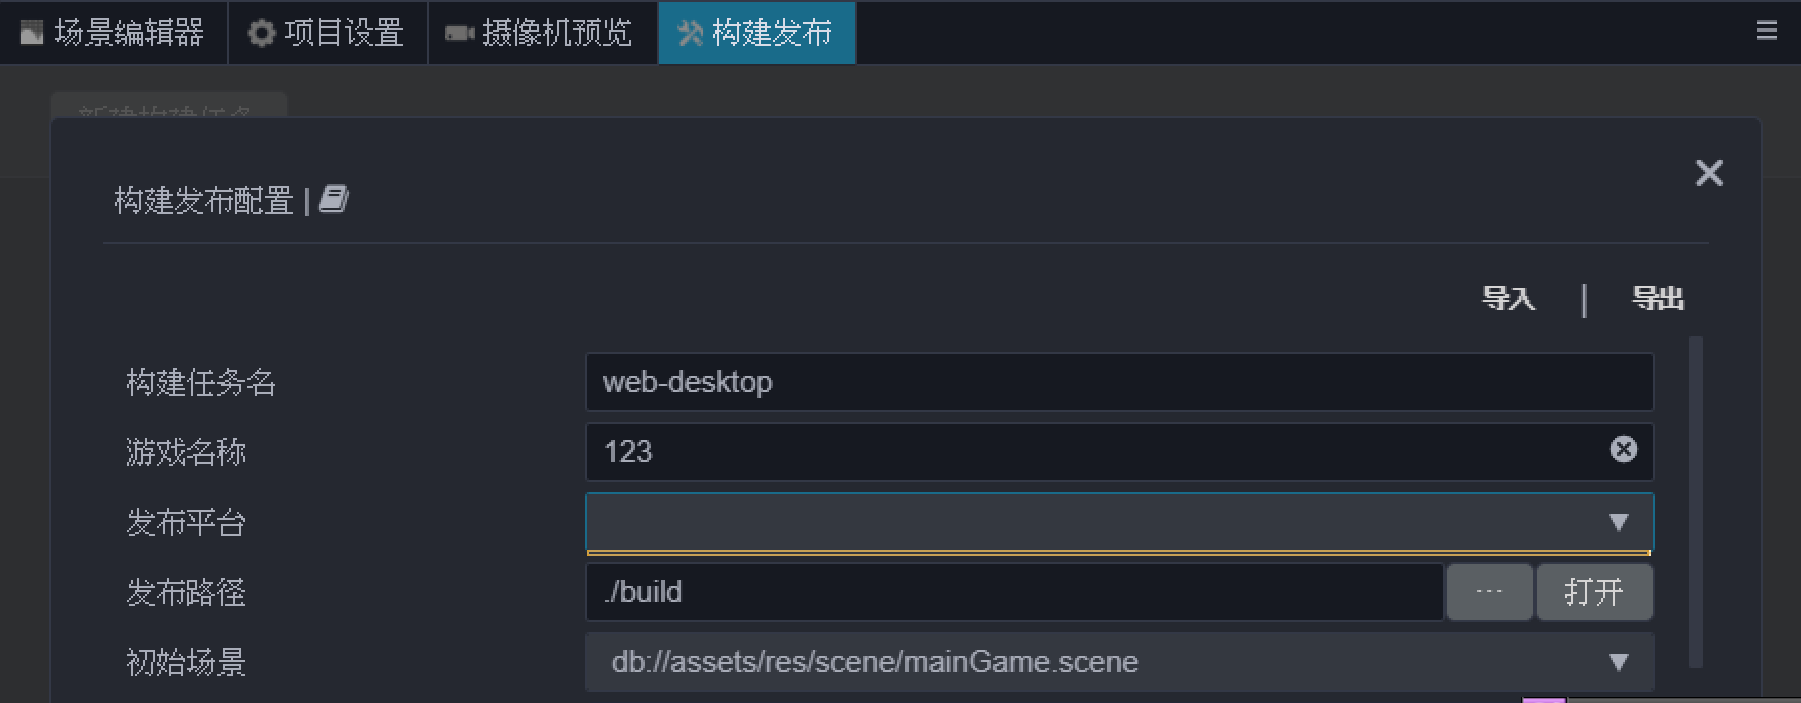Expand the 发布平台 dropdown

coord(1118,522)
